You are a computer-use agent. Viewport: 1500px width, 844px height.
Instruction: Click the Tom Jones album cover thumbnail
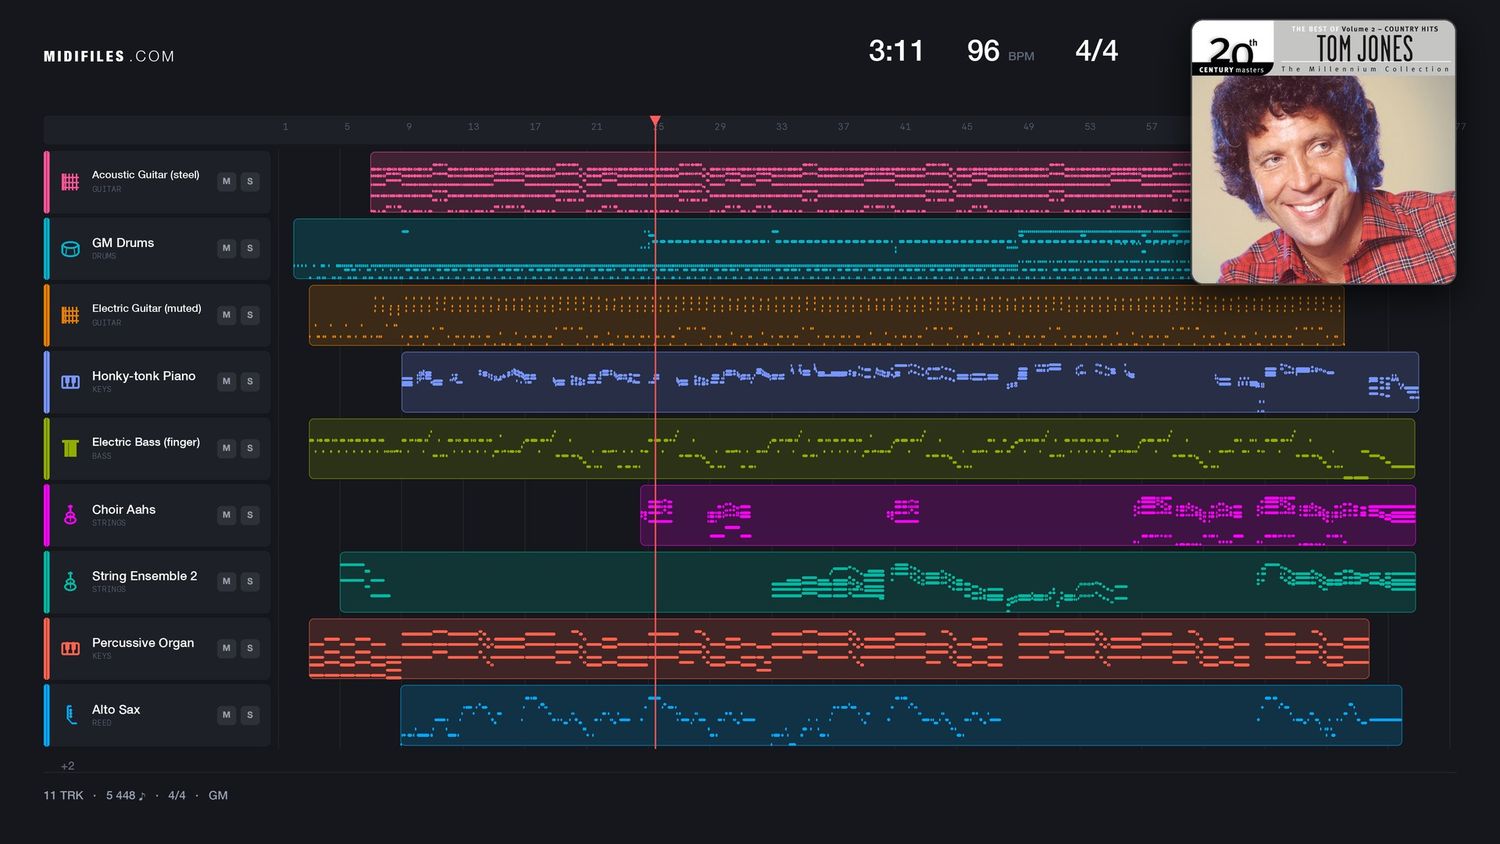coord(1323,152)
